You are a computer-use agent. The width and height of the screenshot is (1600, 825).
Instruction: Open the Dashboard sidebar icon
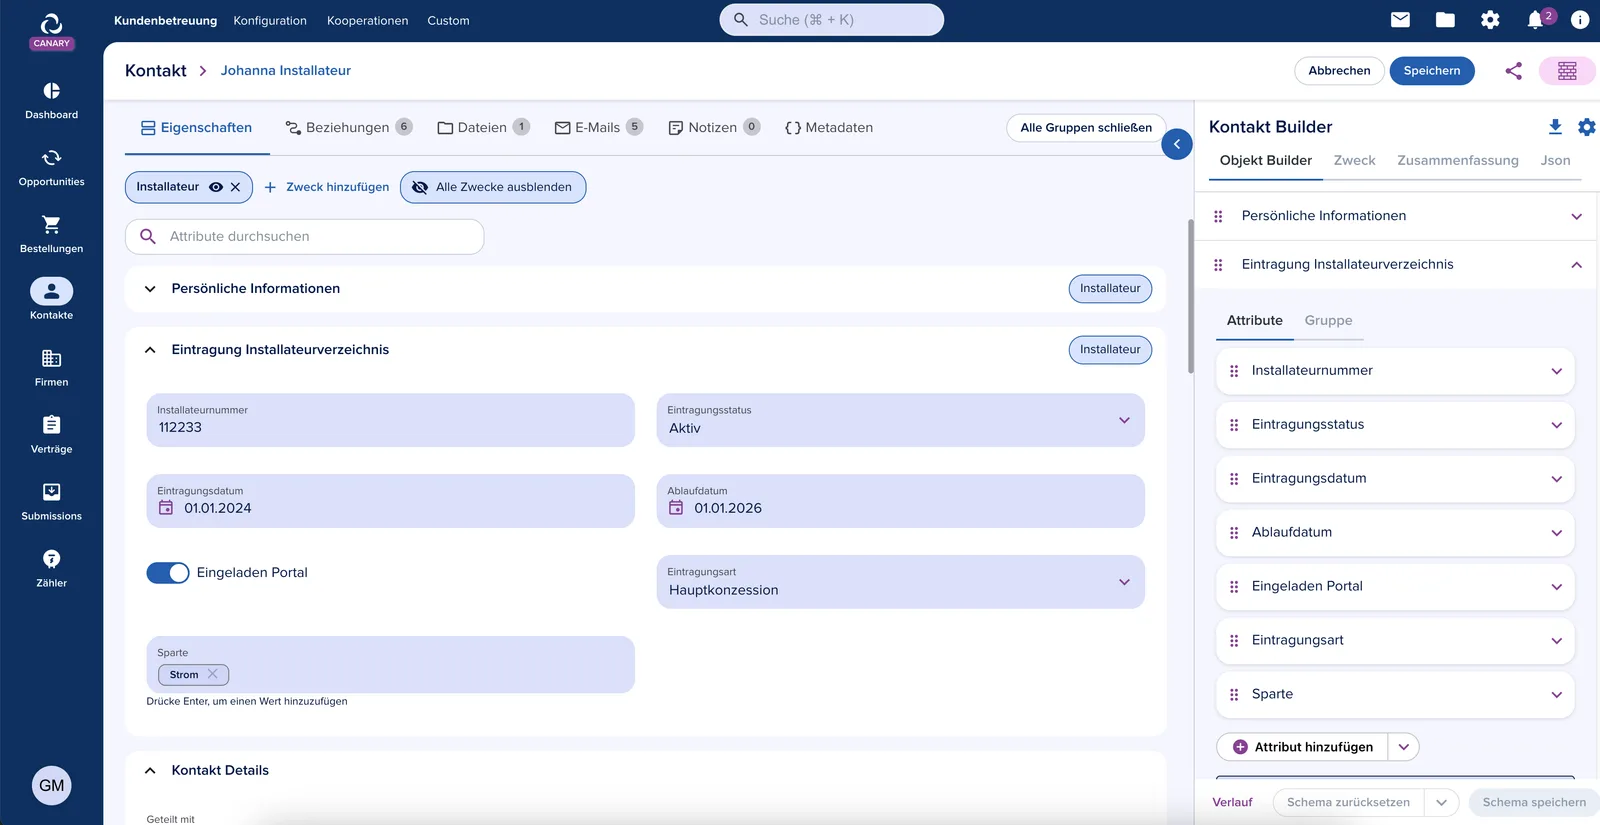(x=51, y=91)
